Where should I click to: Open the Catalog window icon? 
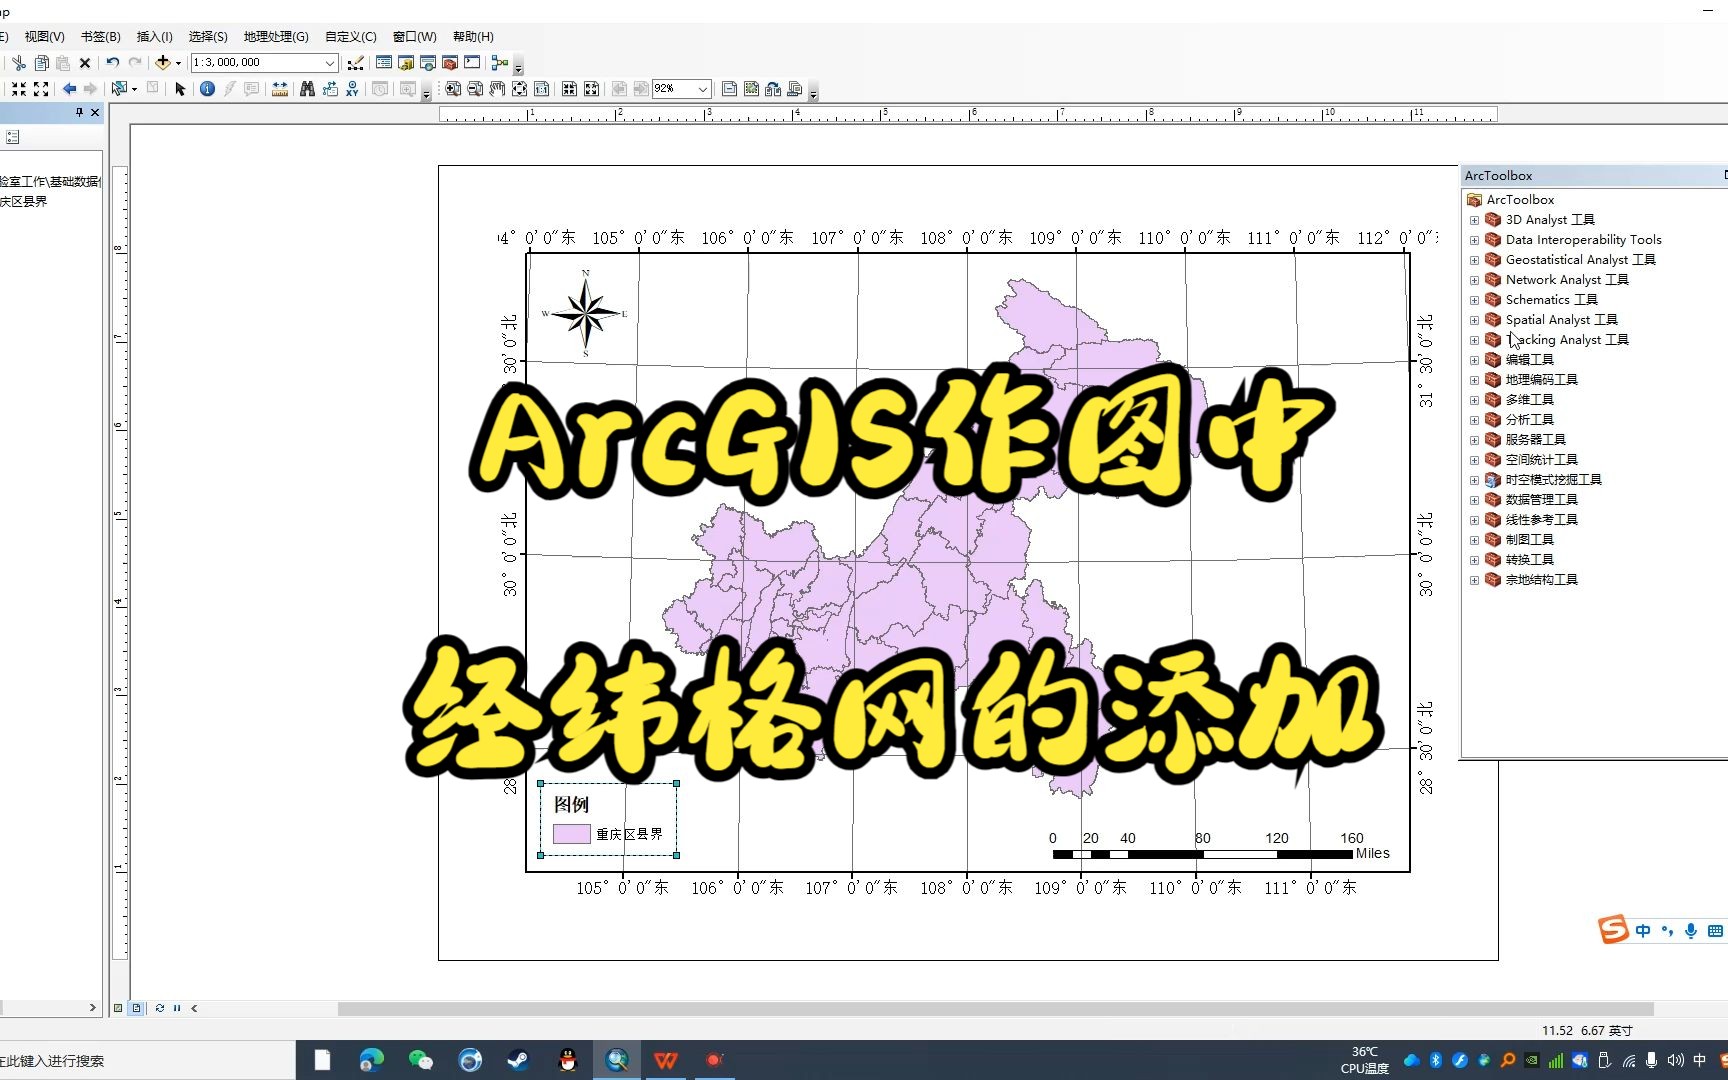[x=406, y=62]
